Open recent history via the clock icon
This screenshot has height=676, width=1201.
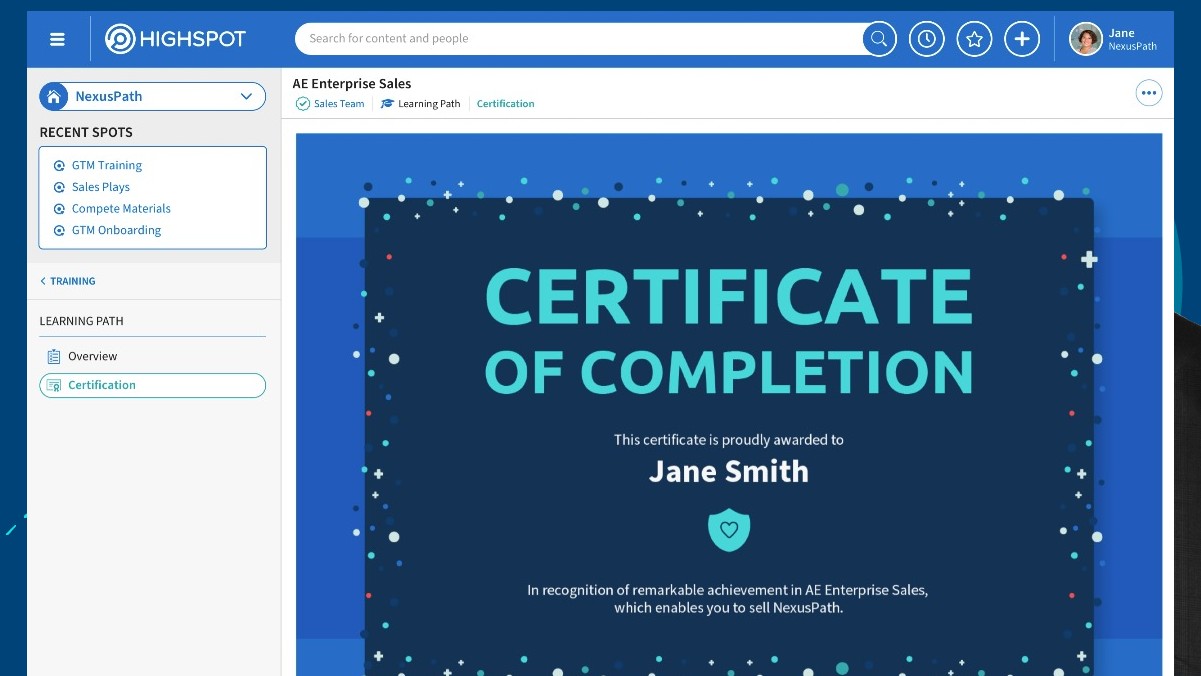click(x=926, y=38)
